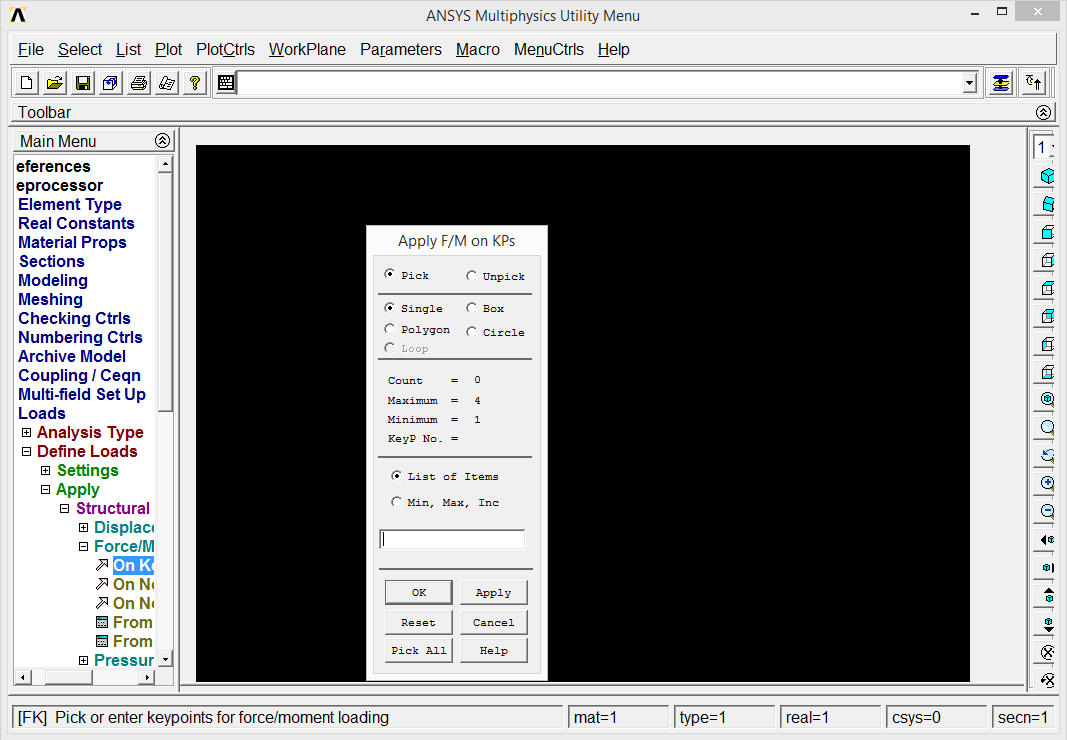Choose the Single picking mode
The width and height of the screenshot is (1067, 740).
389,308
